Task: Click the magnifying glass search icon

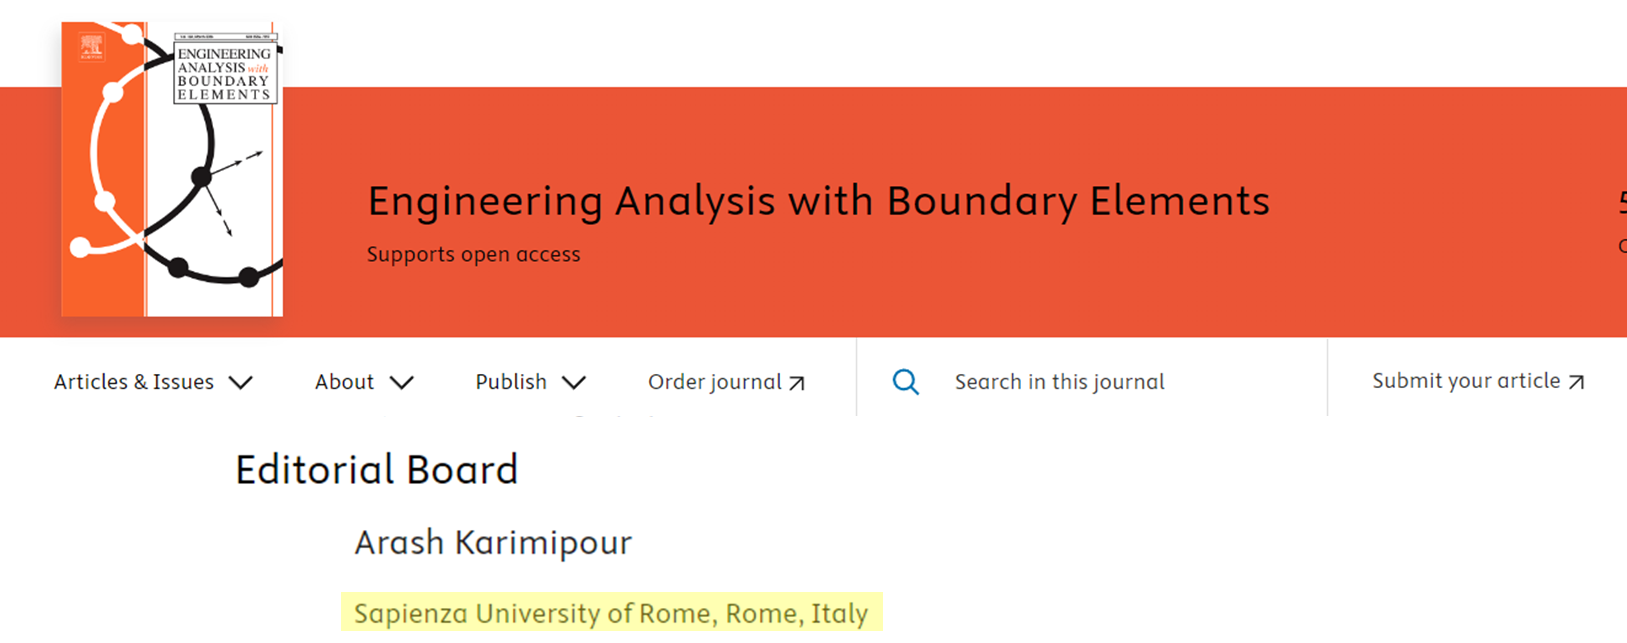Action: [905, 382]
